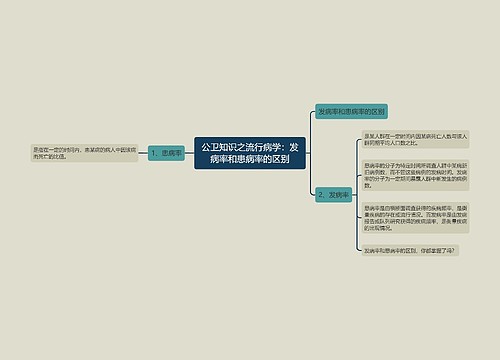Select the central node 公卫知识之流行病学
Image resolution: width=500 pixels, height=360 pixels.
(x=250, y=153)
